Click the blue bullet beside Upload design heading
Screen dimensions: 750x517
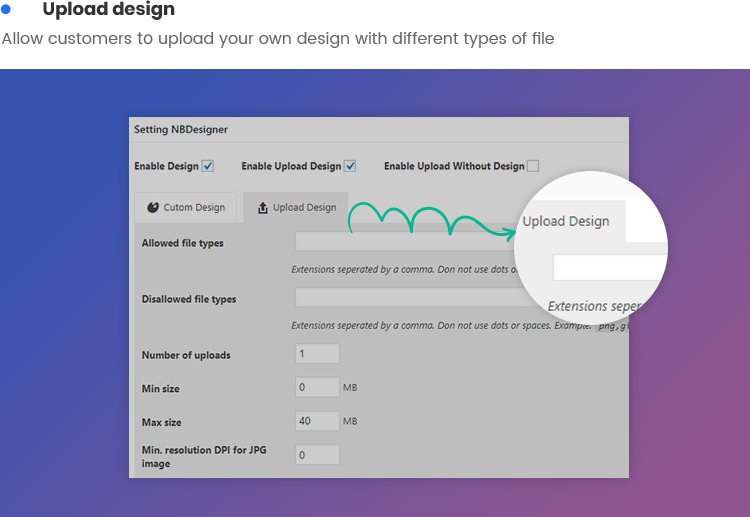pyautogui.click(x=6, y=10)
